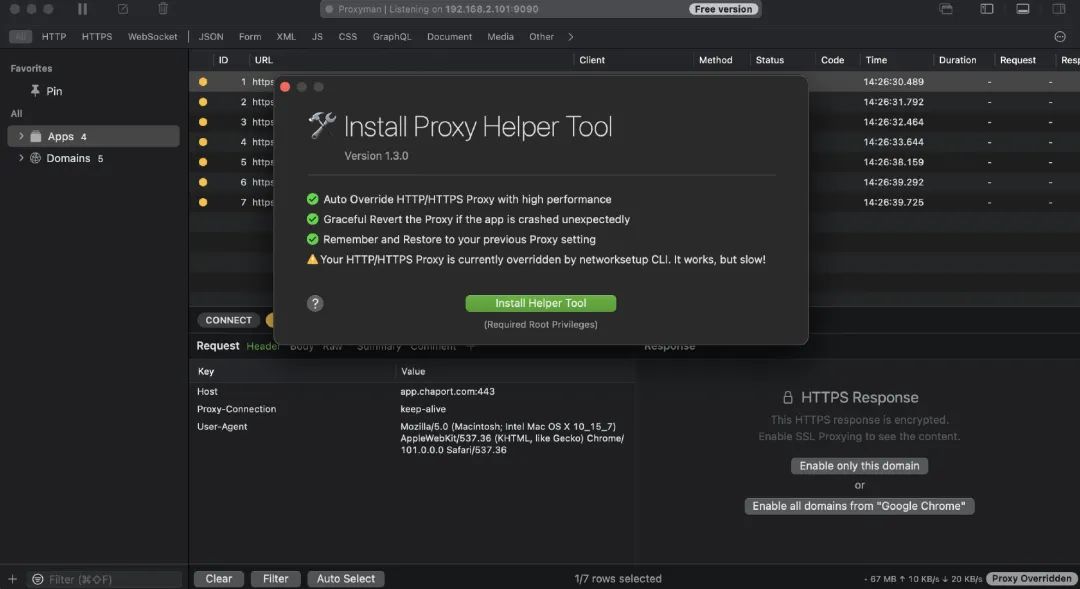
Task: Click the User-Agent key
Action: (222, 426)
